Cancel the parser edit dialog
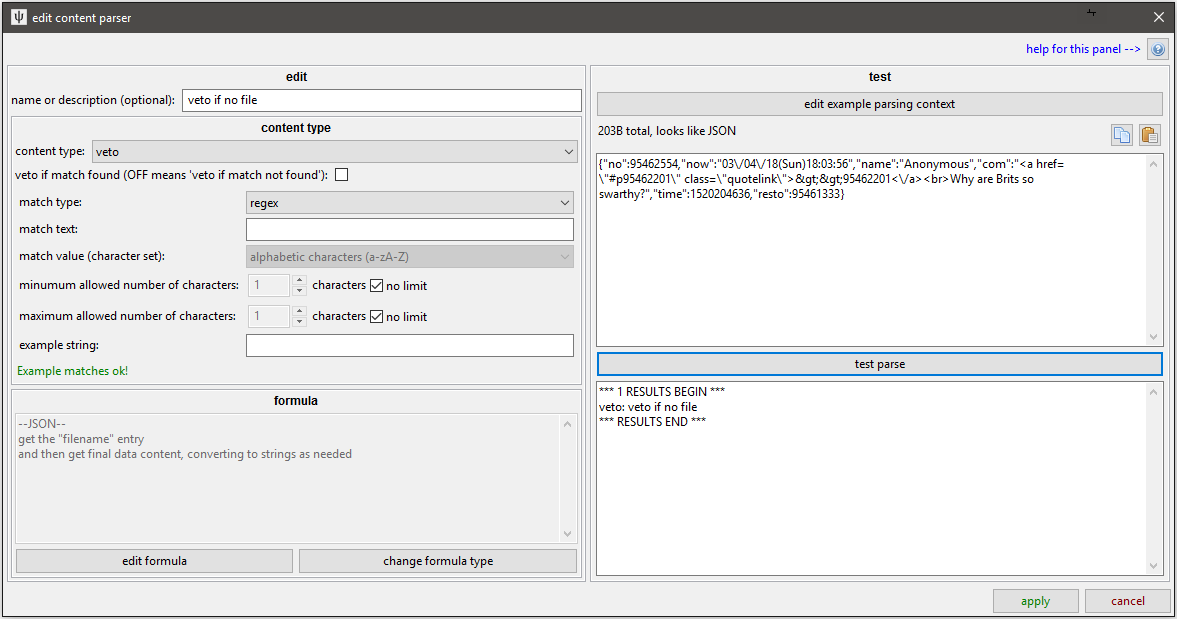This screenshot has width=1177, height=619. coord(1127,601)
